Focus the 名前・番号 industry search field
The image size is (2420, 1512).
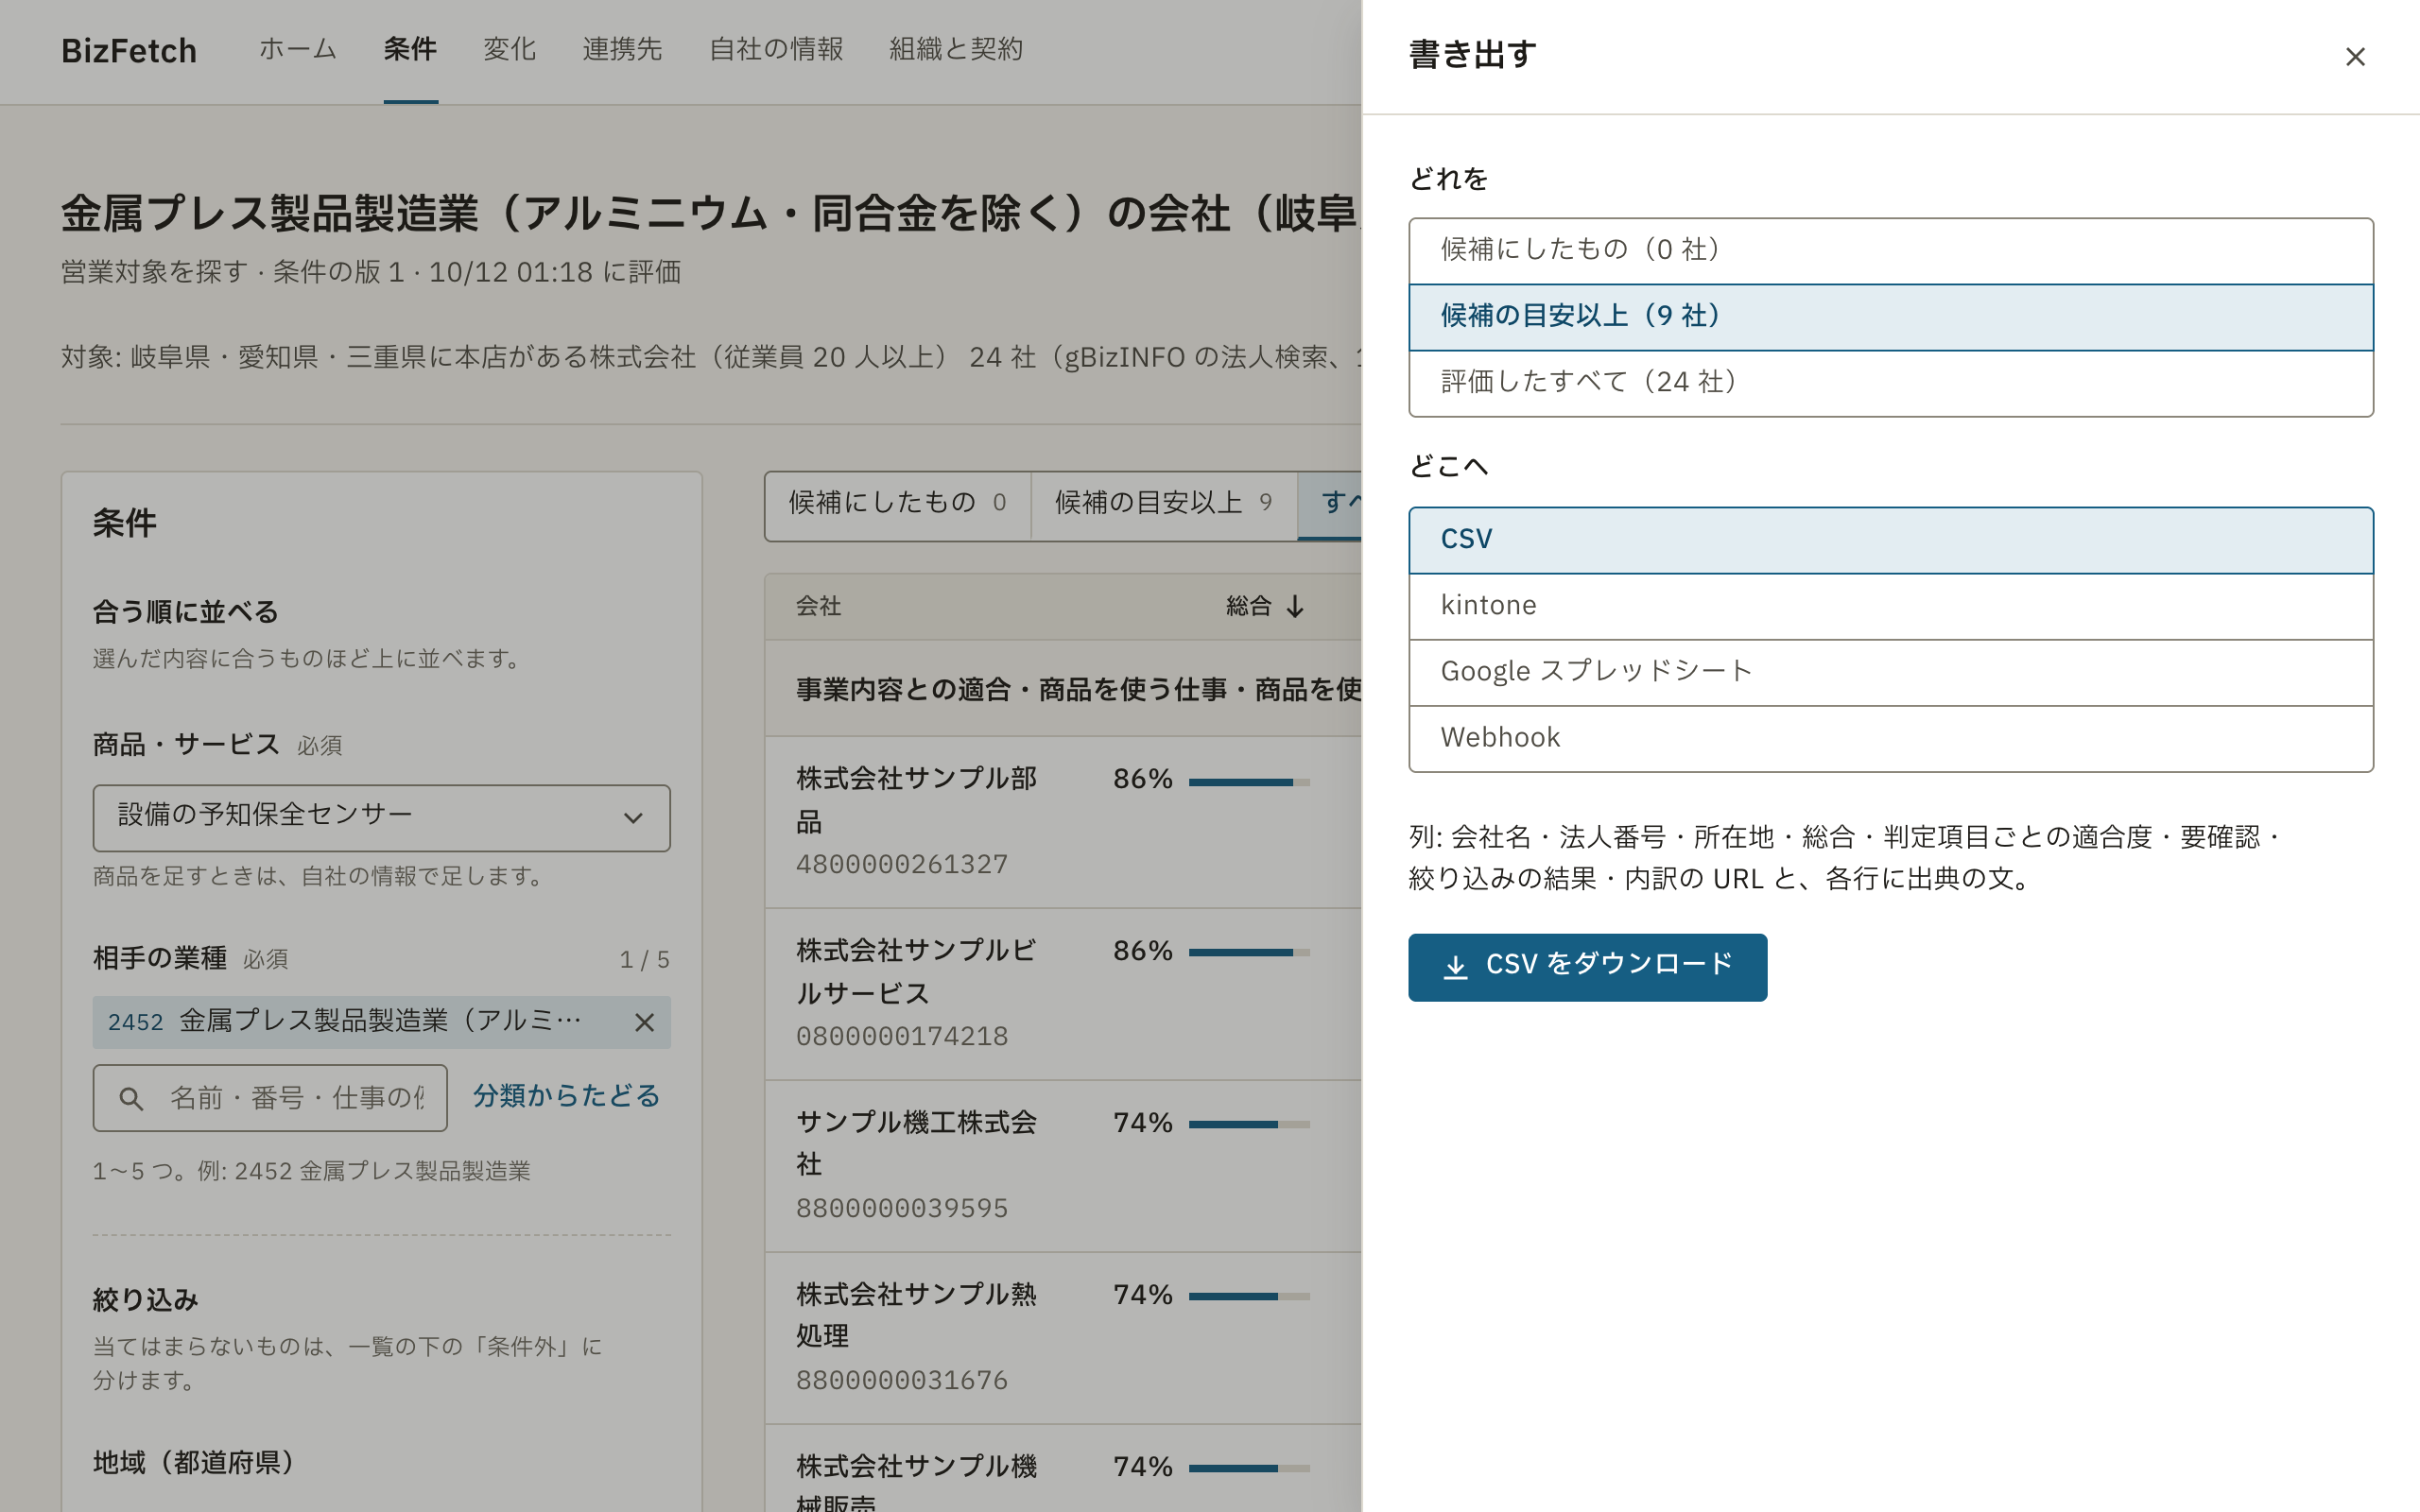(270, 1098)
